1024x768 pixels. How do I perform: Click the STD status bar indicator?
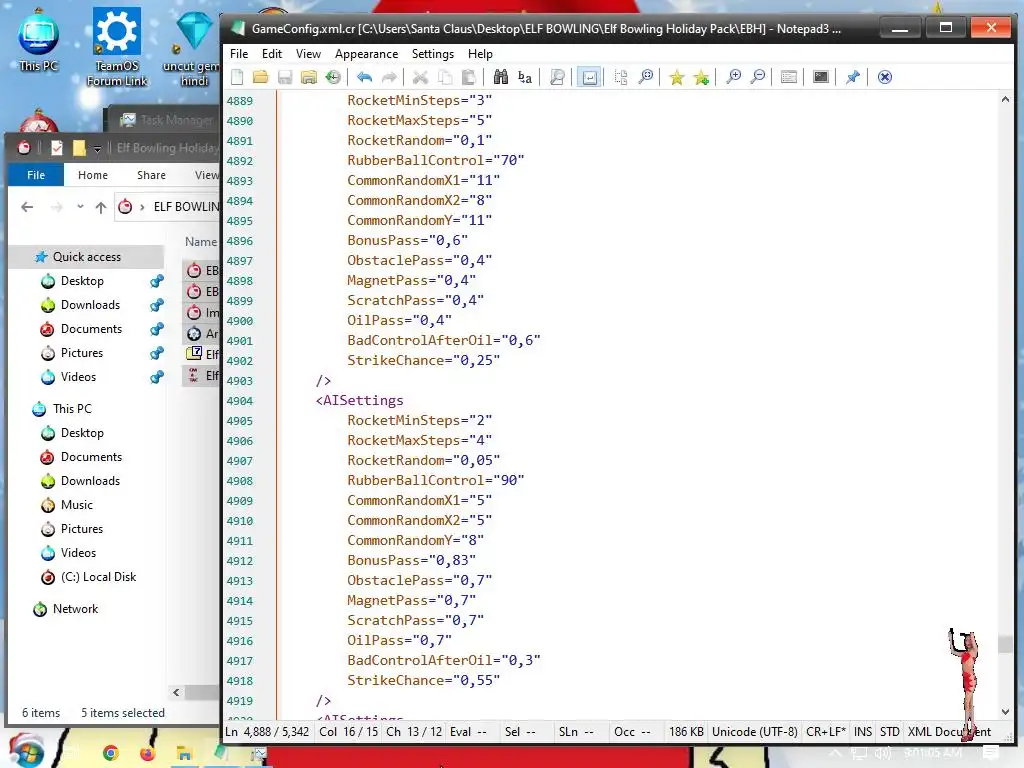pyautogui.click(x=889, y=731)
